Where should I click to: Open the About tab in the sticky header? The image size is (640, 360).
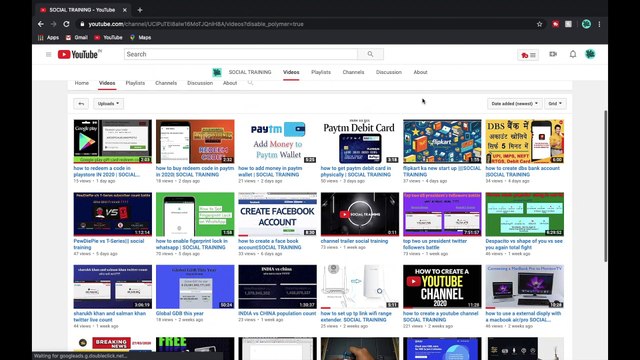420,72
